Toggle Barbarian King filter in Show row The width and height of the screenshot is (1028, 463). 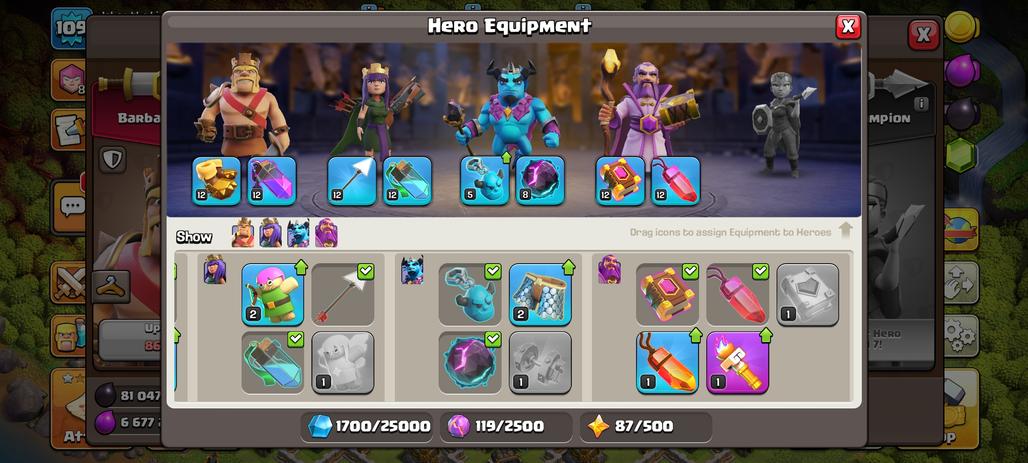point(243,233)
